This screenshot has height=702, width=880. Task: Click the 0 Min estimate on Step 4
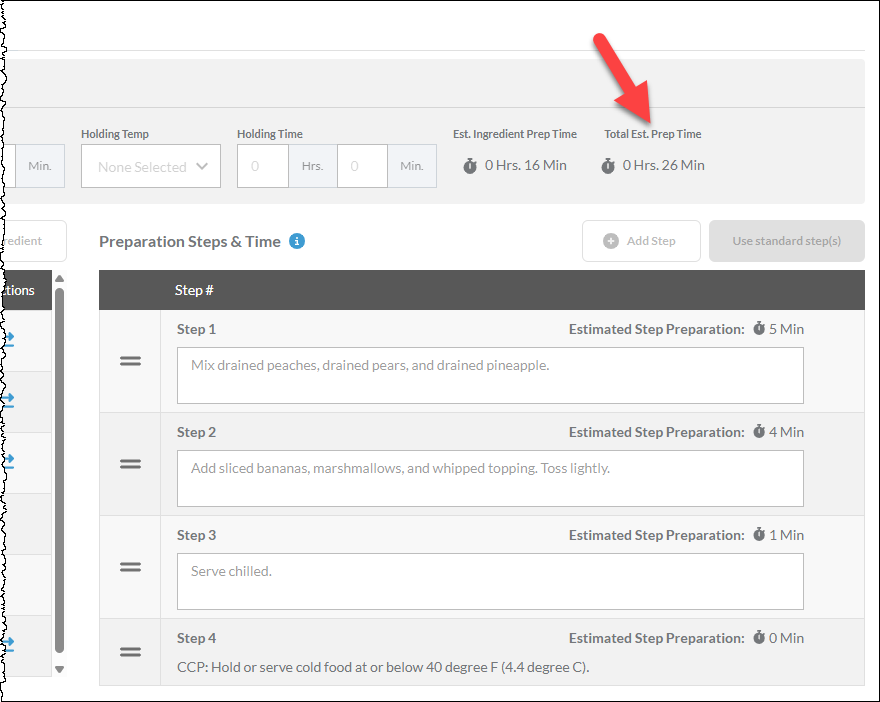pos(786,638)
